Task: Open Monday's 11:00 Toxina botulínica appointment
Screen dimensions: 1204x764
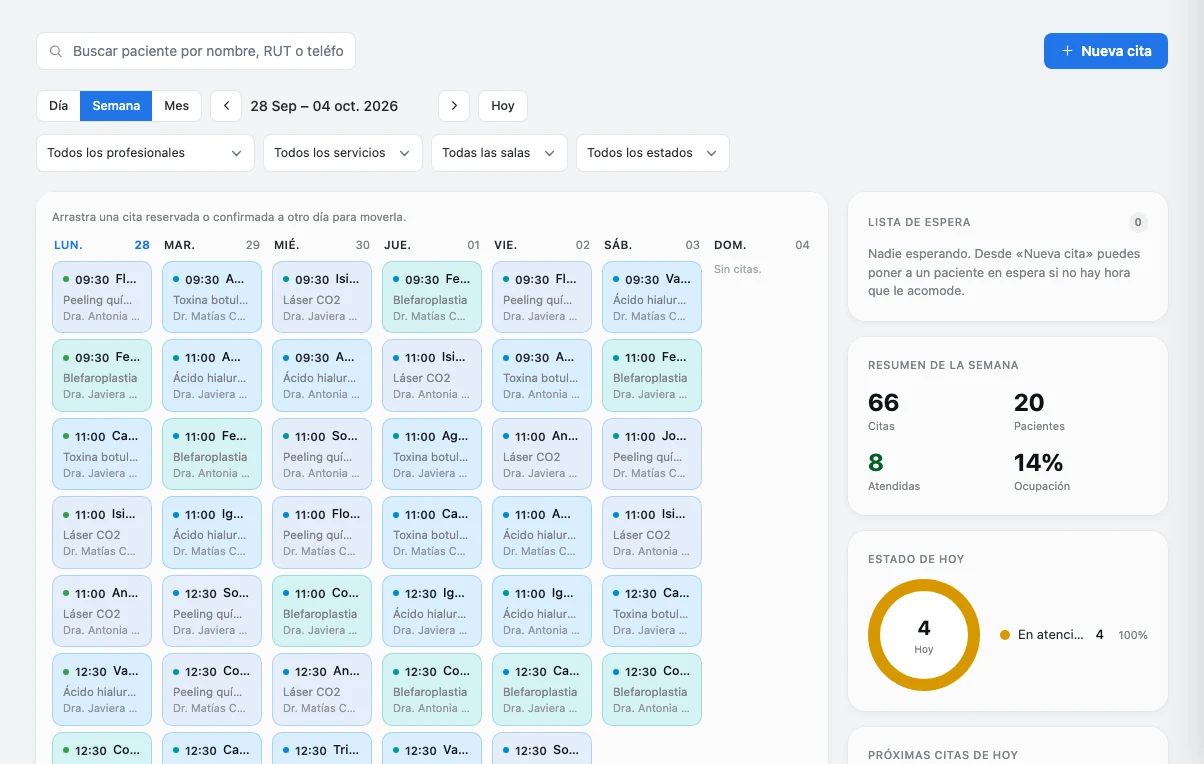Action: click(102, 454)
